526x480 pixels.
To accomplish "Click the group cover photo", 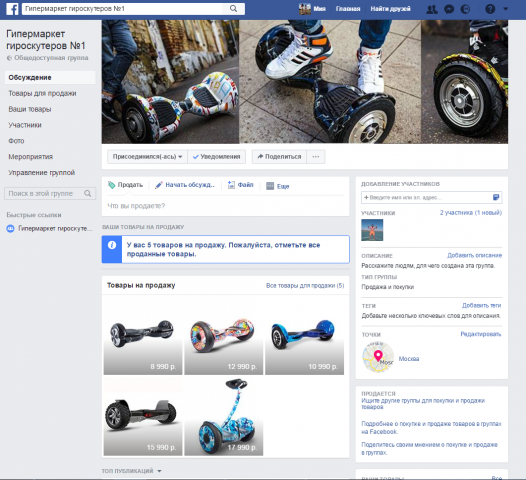I will tap(305, 82).
